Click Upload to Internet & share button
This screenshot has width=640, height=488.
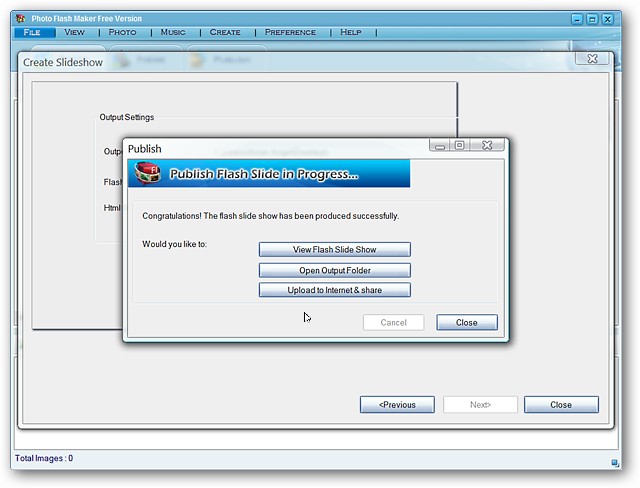click(335, 290)
